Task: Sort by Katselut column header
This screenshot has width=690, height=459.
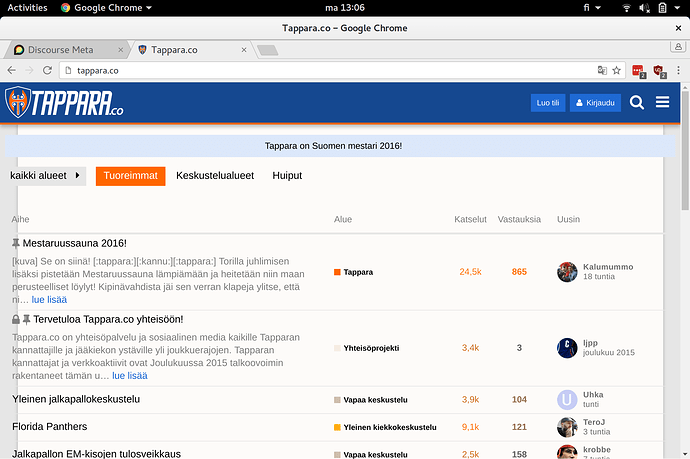Action: click(470, 219)
